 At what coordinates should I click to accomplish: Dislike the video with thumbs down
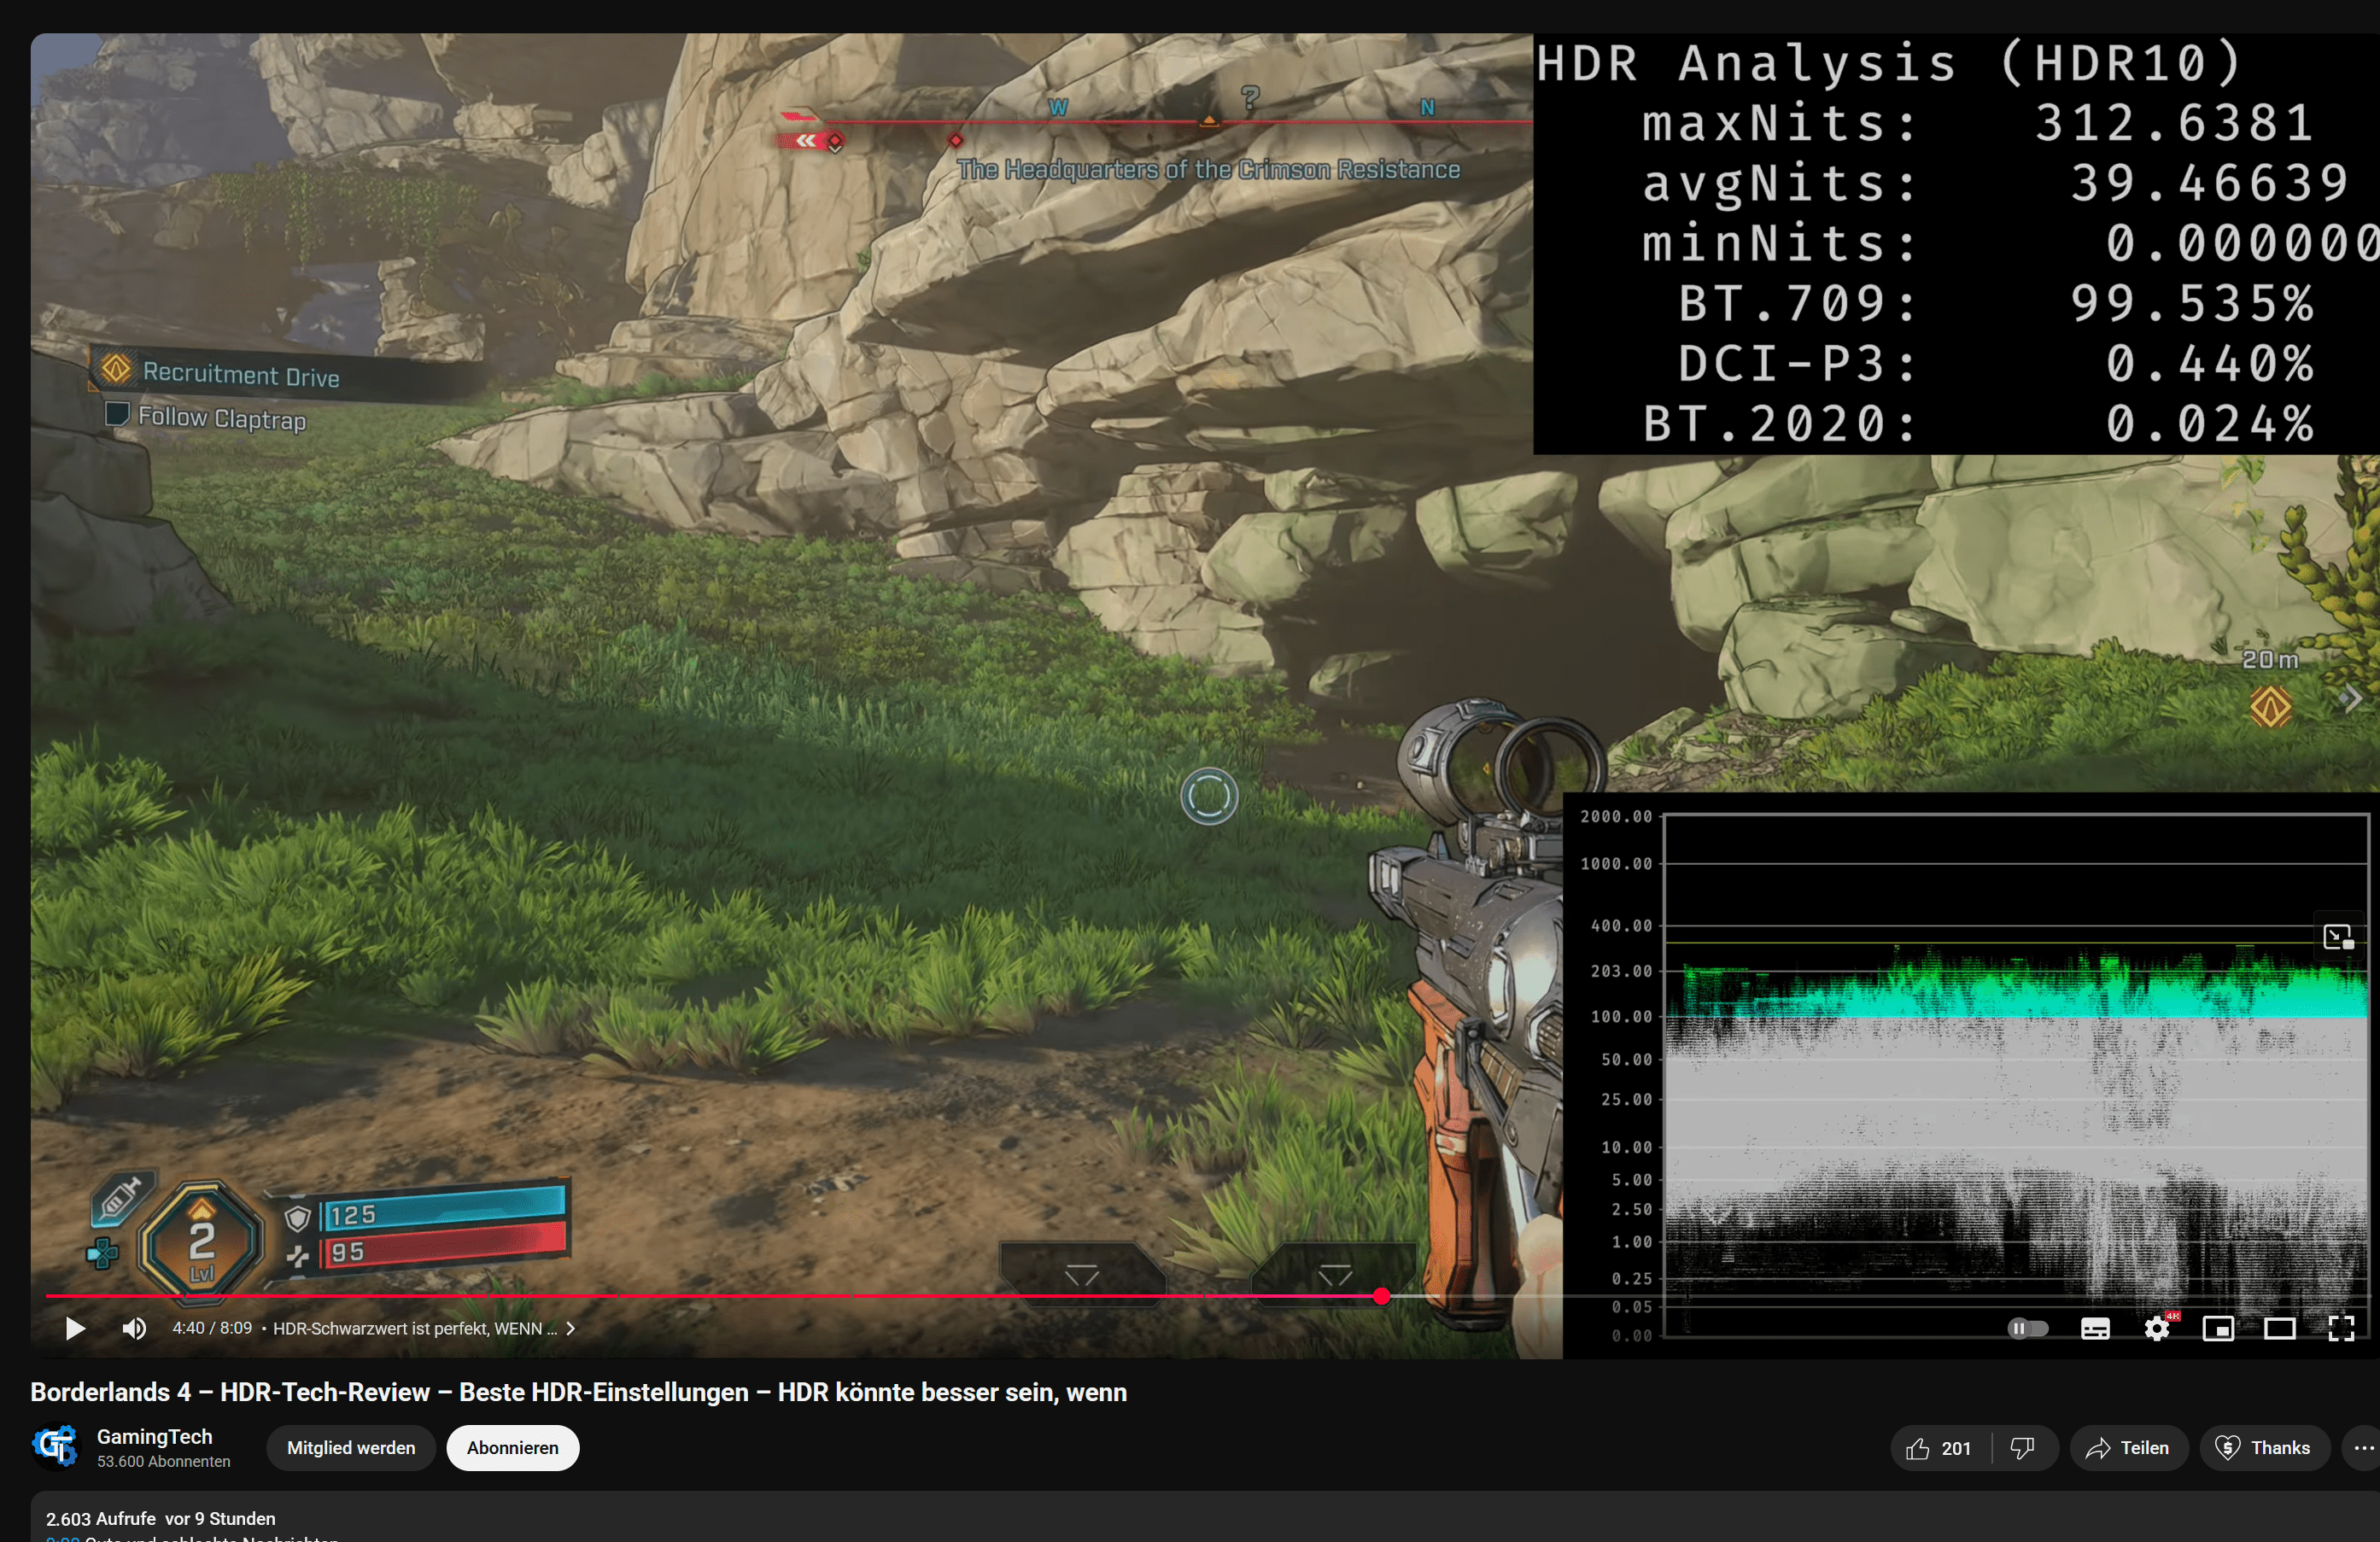pyautogui.click(x=2022, y=1448)
